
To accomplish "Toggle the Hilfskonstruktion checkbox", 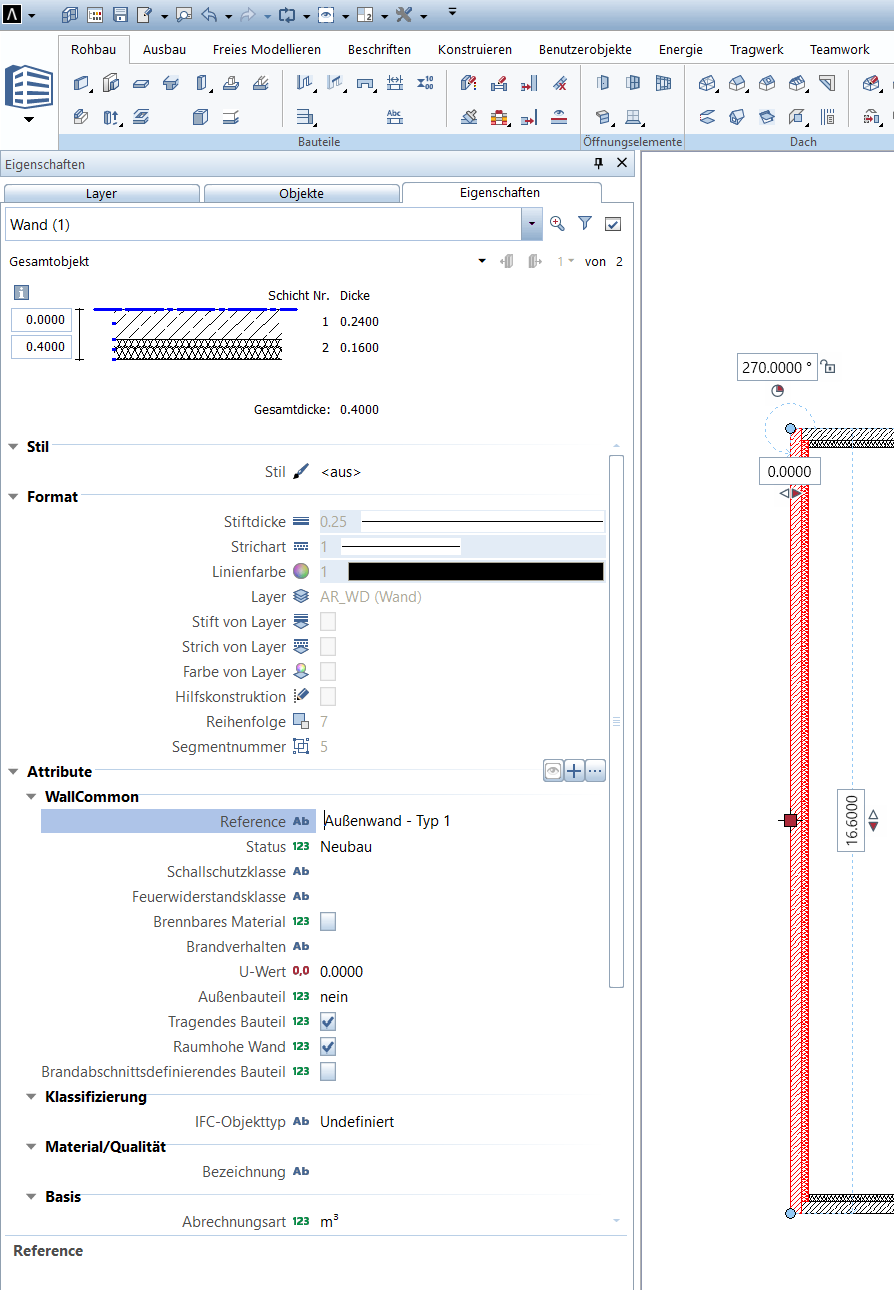I will 328,697.
